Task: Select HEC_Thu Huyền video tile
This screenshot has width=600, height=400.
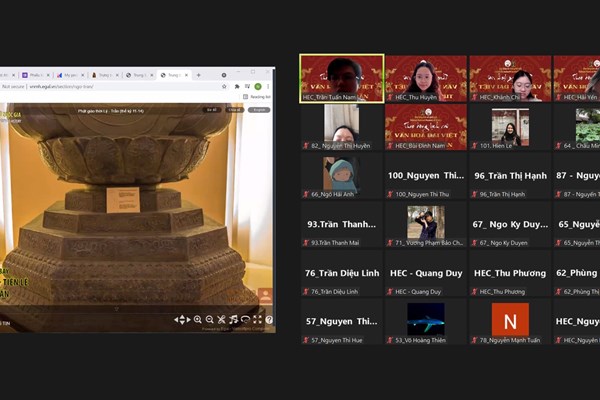Action: point(426,78)
